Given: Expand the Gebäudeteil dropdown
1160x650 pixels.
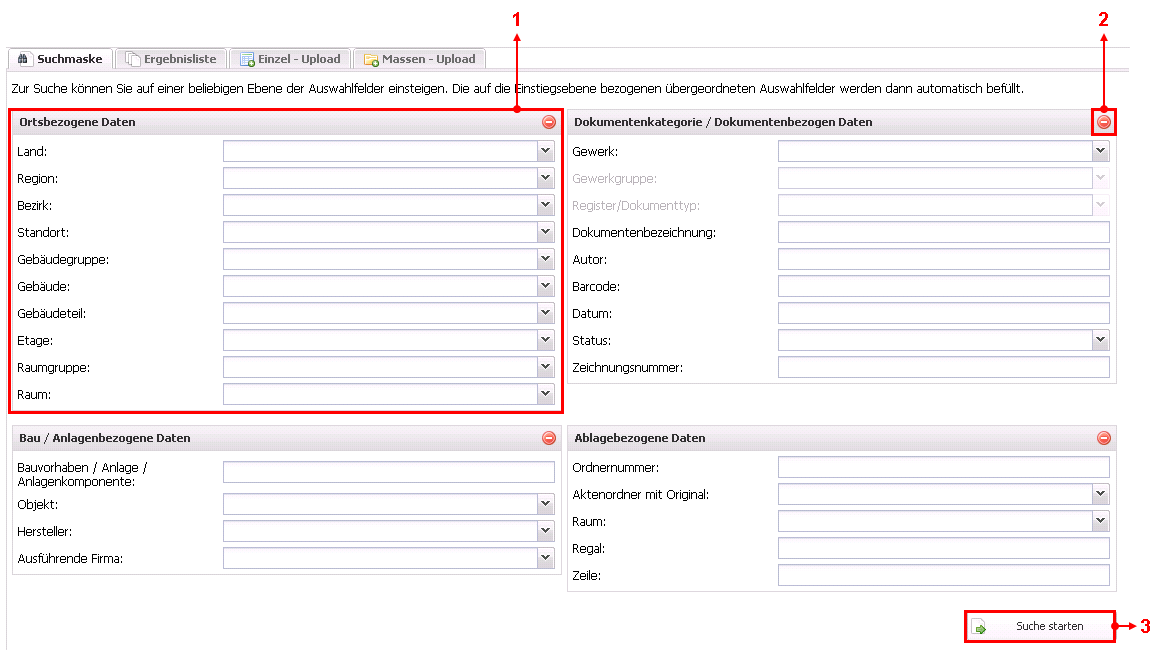Looking at the screenshot, I should [546, 314].
